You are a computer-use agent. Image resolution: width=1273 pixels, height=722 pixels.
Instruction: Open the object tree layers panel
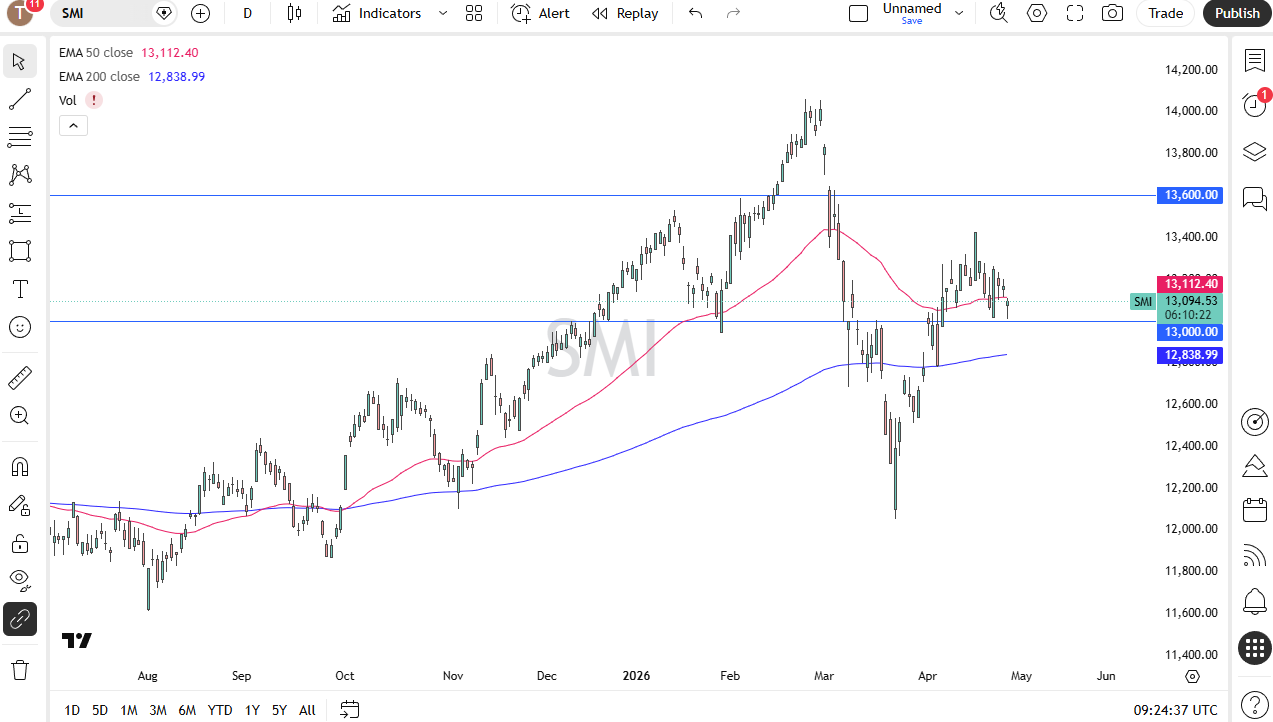1254,152
